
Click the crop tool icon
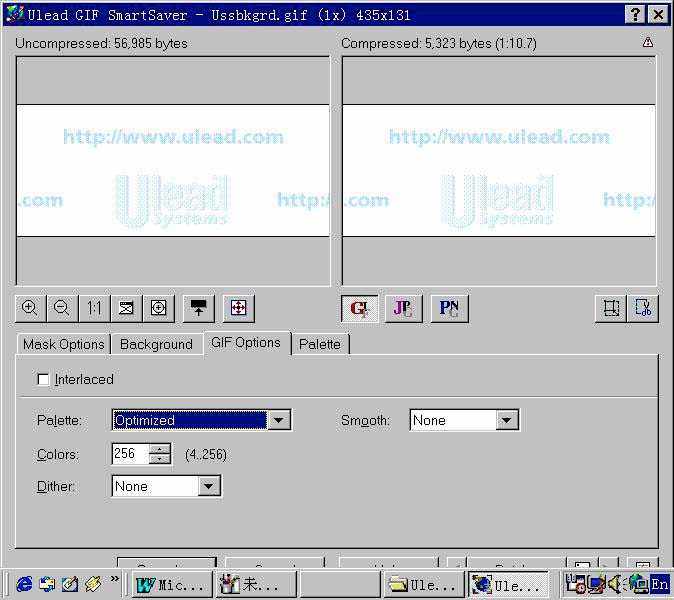click(642, 308)
